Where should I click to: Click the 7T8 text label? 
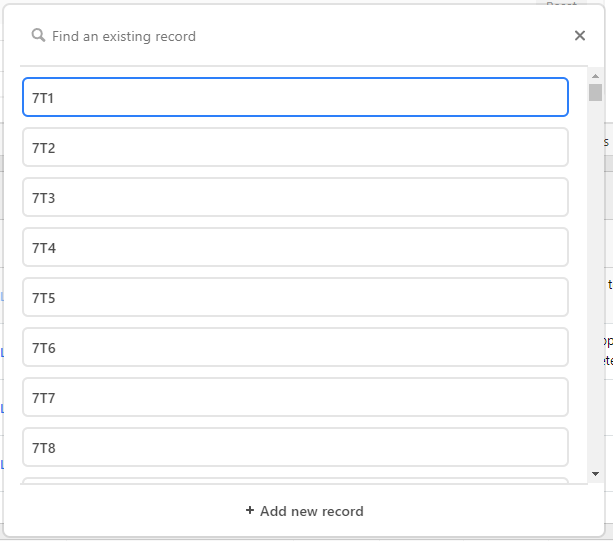(44, 448)
